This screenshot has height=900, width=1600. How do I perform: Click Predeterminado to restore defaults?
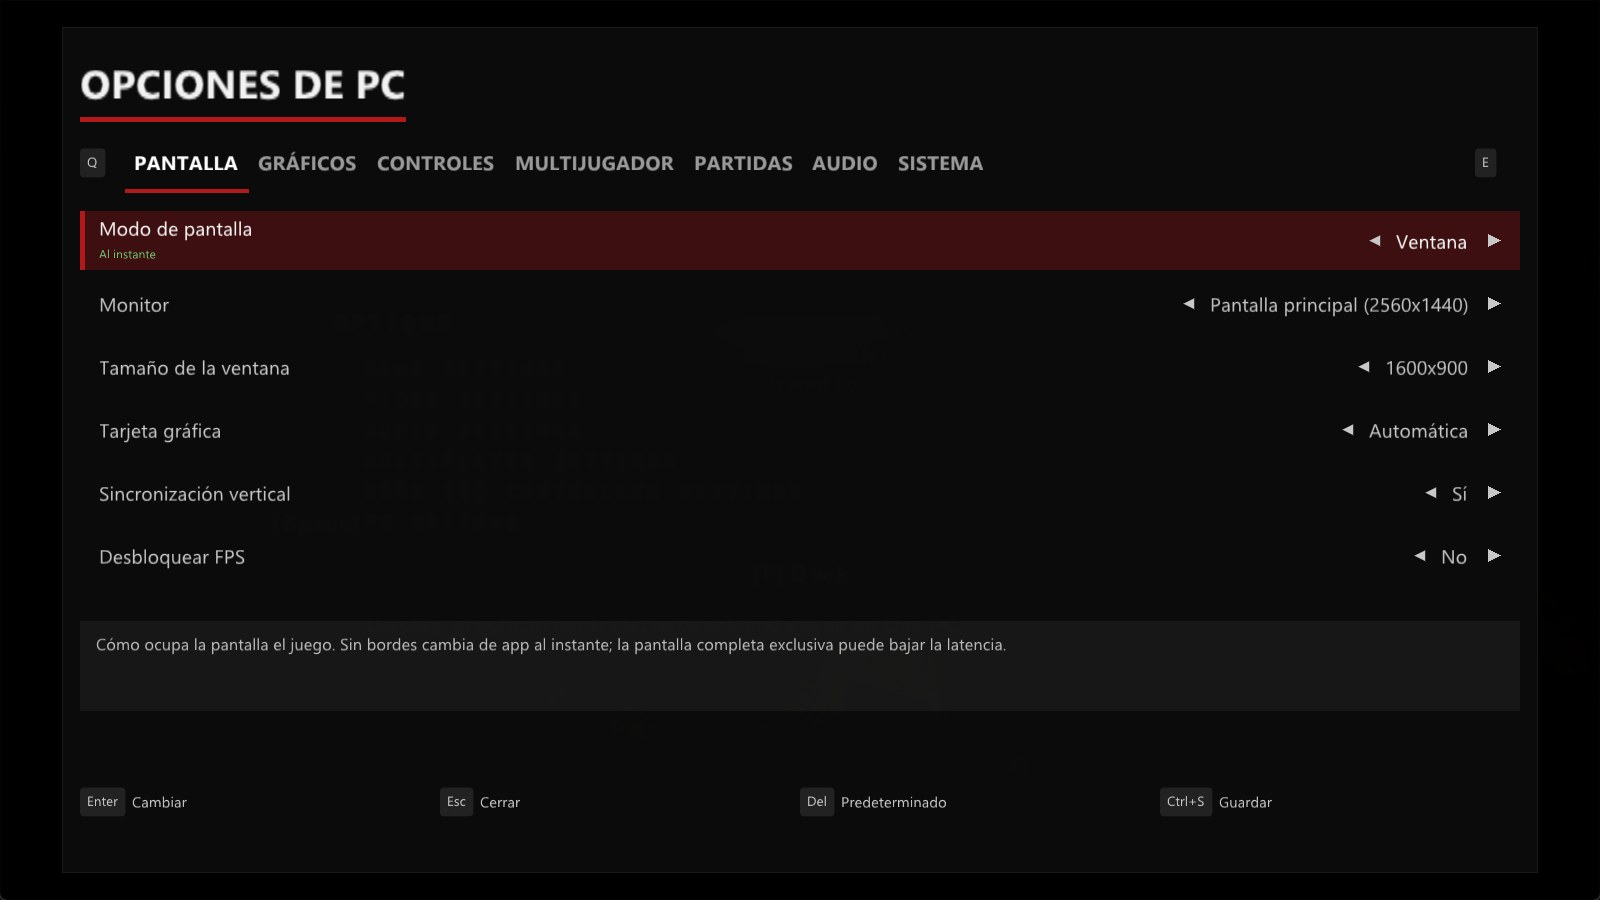893,802
